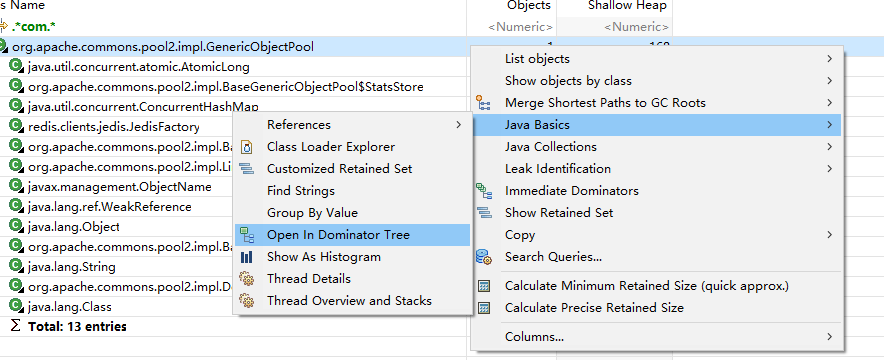Expand the References submenu arrow
884x360 pixels.
coord(458,125)
